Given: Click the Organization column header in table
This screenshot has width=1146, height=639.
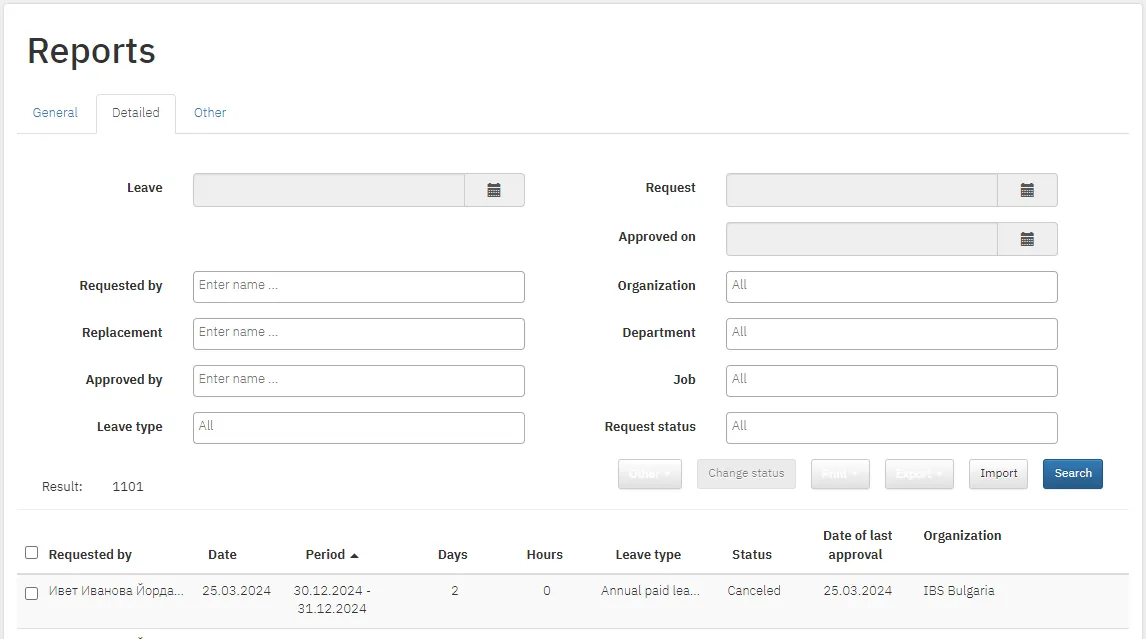Looking at the screenshot, I should click(962, 536).
